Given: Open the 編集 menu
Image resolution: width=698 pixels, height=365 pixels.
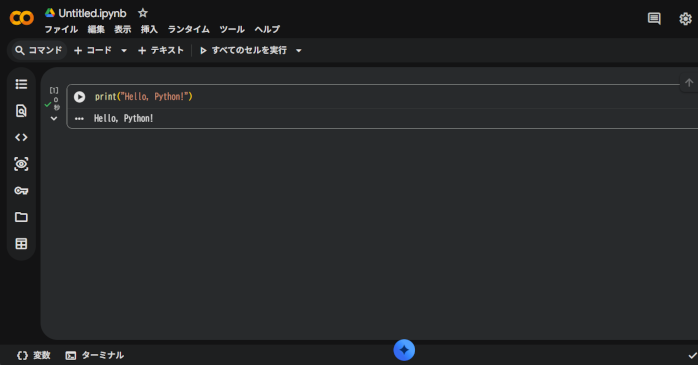Looking at the screenshot, I should coord(96,29).
